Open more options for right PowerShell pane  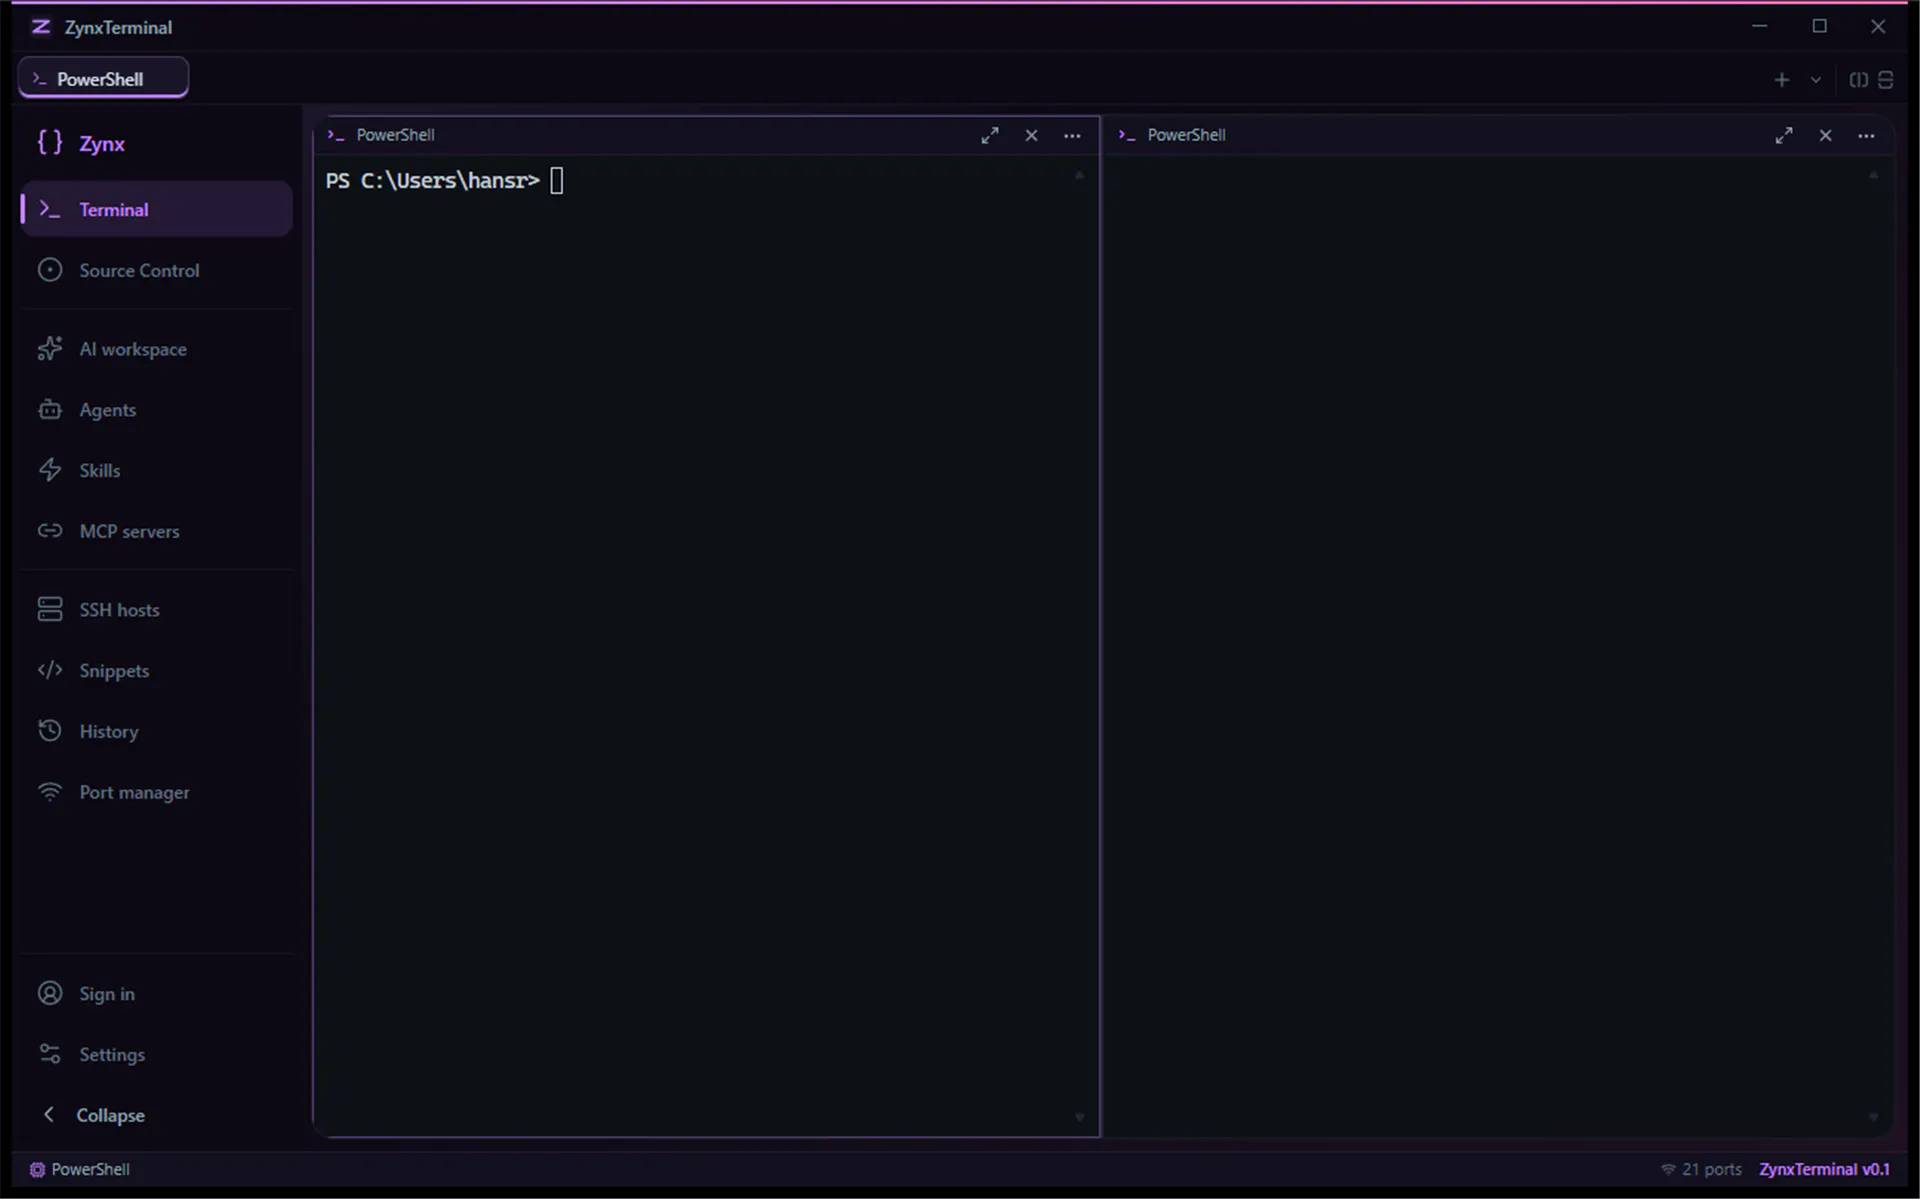click(1866, 135)
